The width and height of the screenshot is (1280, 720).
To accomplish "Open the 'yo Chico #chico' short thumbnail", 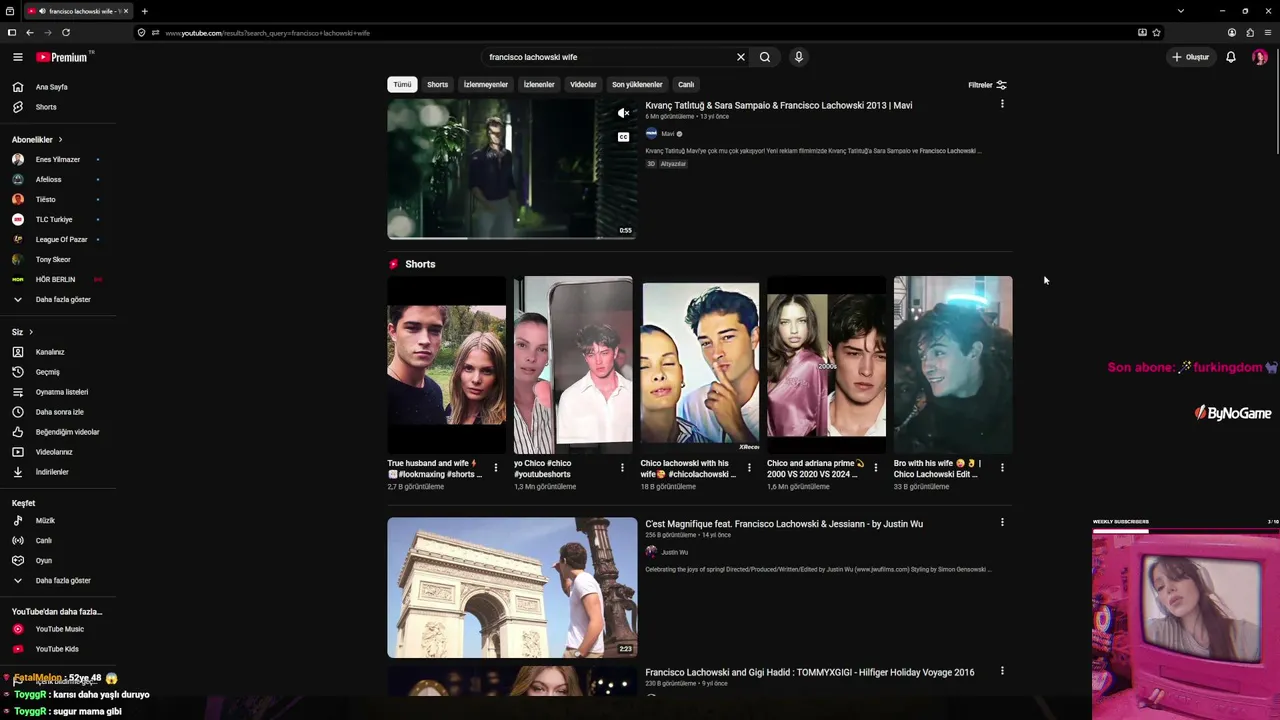I will pyautogui.click(x=573, y=365).
